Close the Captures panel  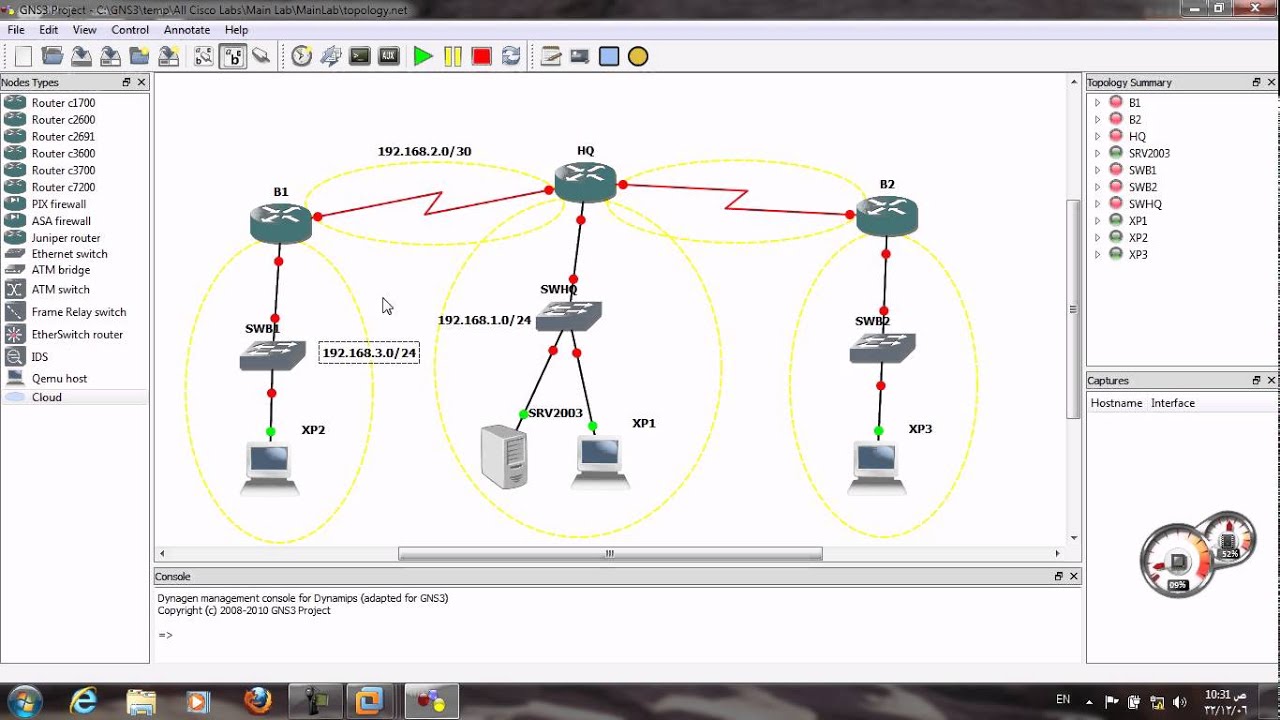pyautogui.click(x=1272, y=380)
